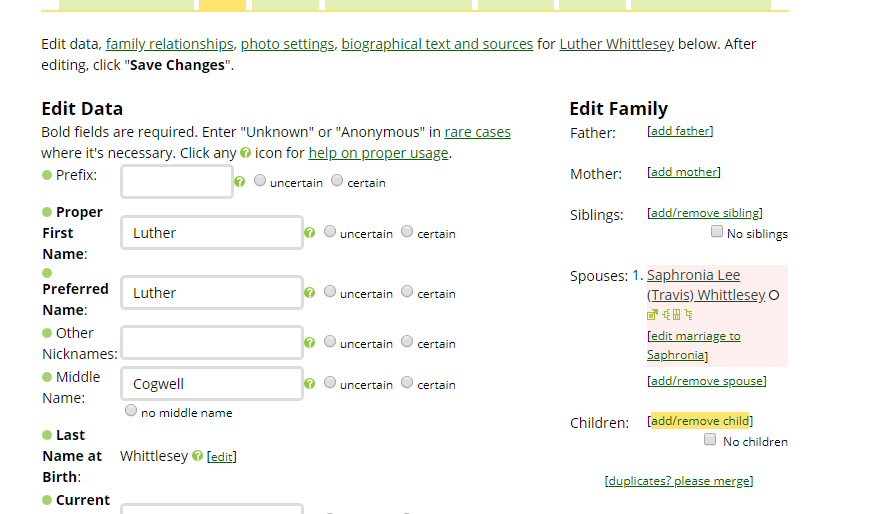
Task: Open Saphronia's square-with-arrow icon
Action: tap(652, 314)
